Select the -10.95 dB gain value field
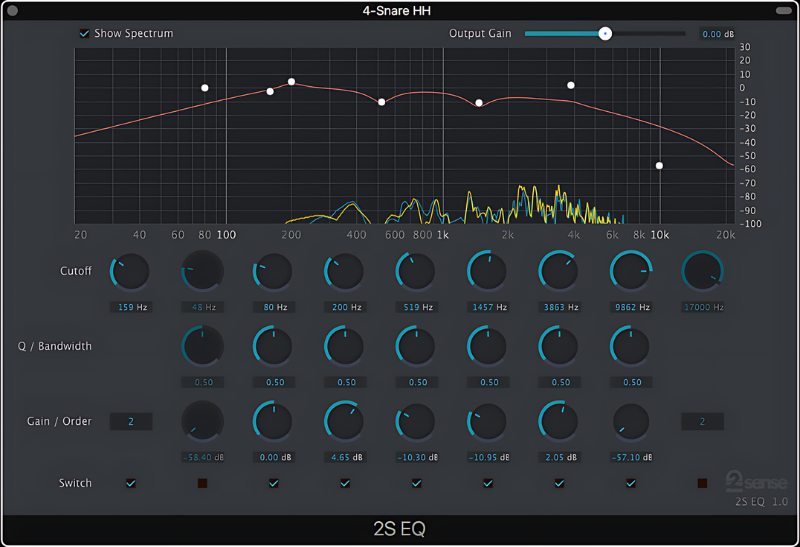The height and width of the screenshot is (547, 800). click(488, 457)
